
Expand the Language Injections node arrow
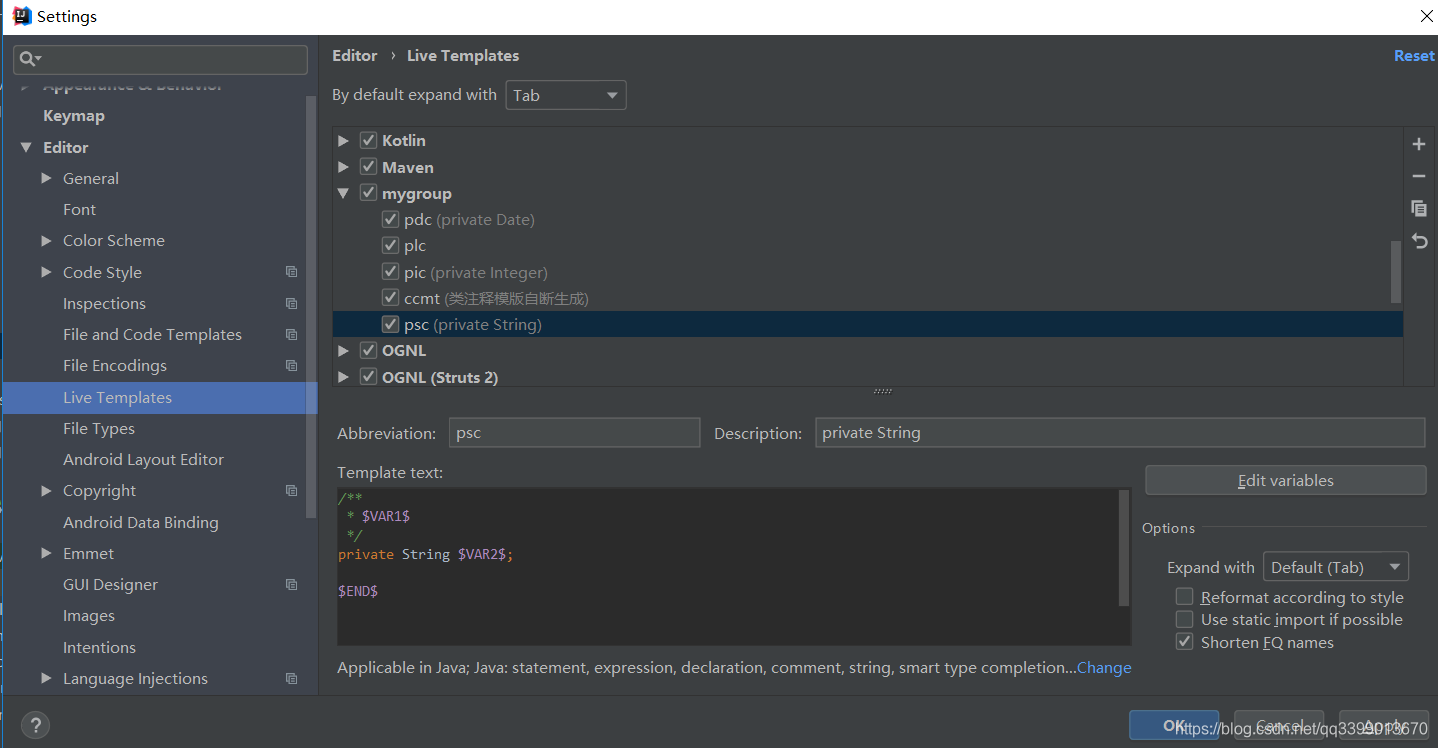(46, 678)
